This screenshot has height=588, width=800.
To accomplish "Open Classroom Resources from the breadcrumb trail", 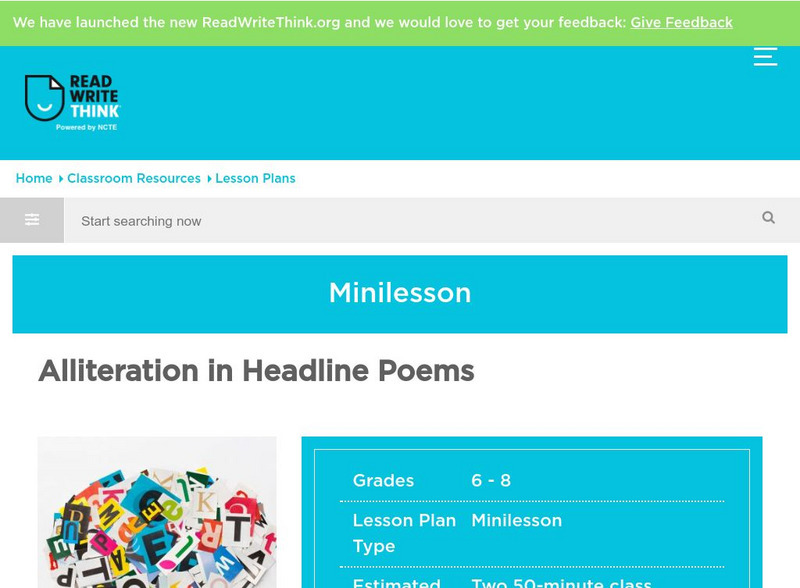I will 134,178.
